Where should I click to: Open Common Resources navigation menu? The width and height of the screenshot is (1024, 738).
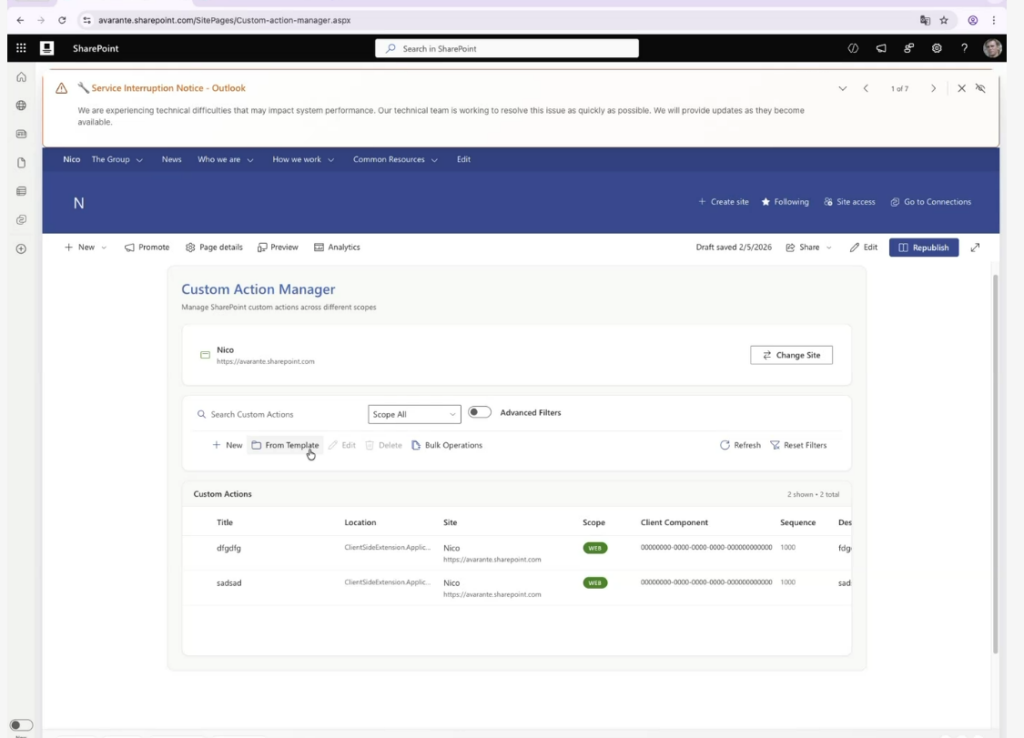tap(394, 159)
